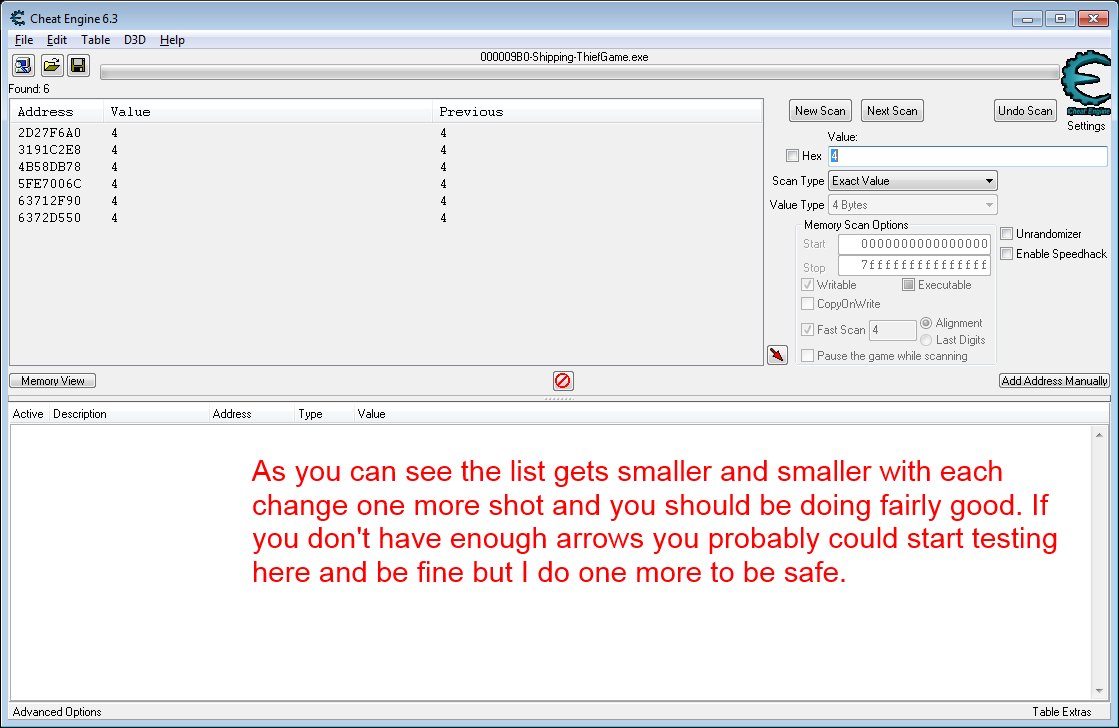Toggle the Writable checkbox
The width and height of the screenshot is (1119, 728).
pyautogui.click(x=808, y=285)
